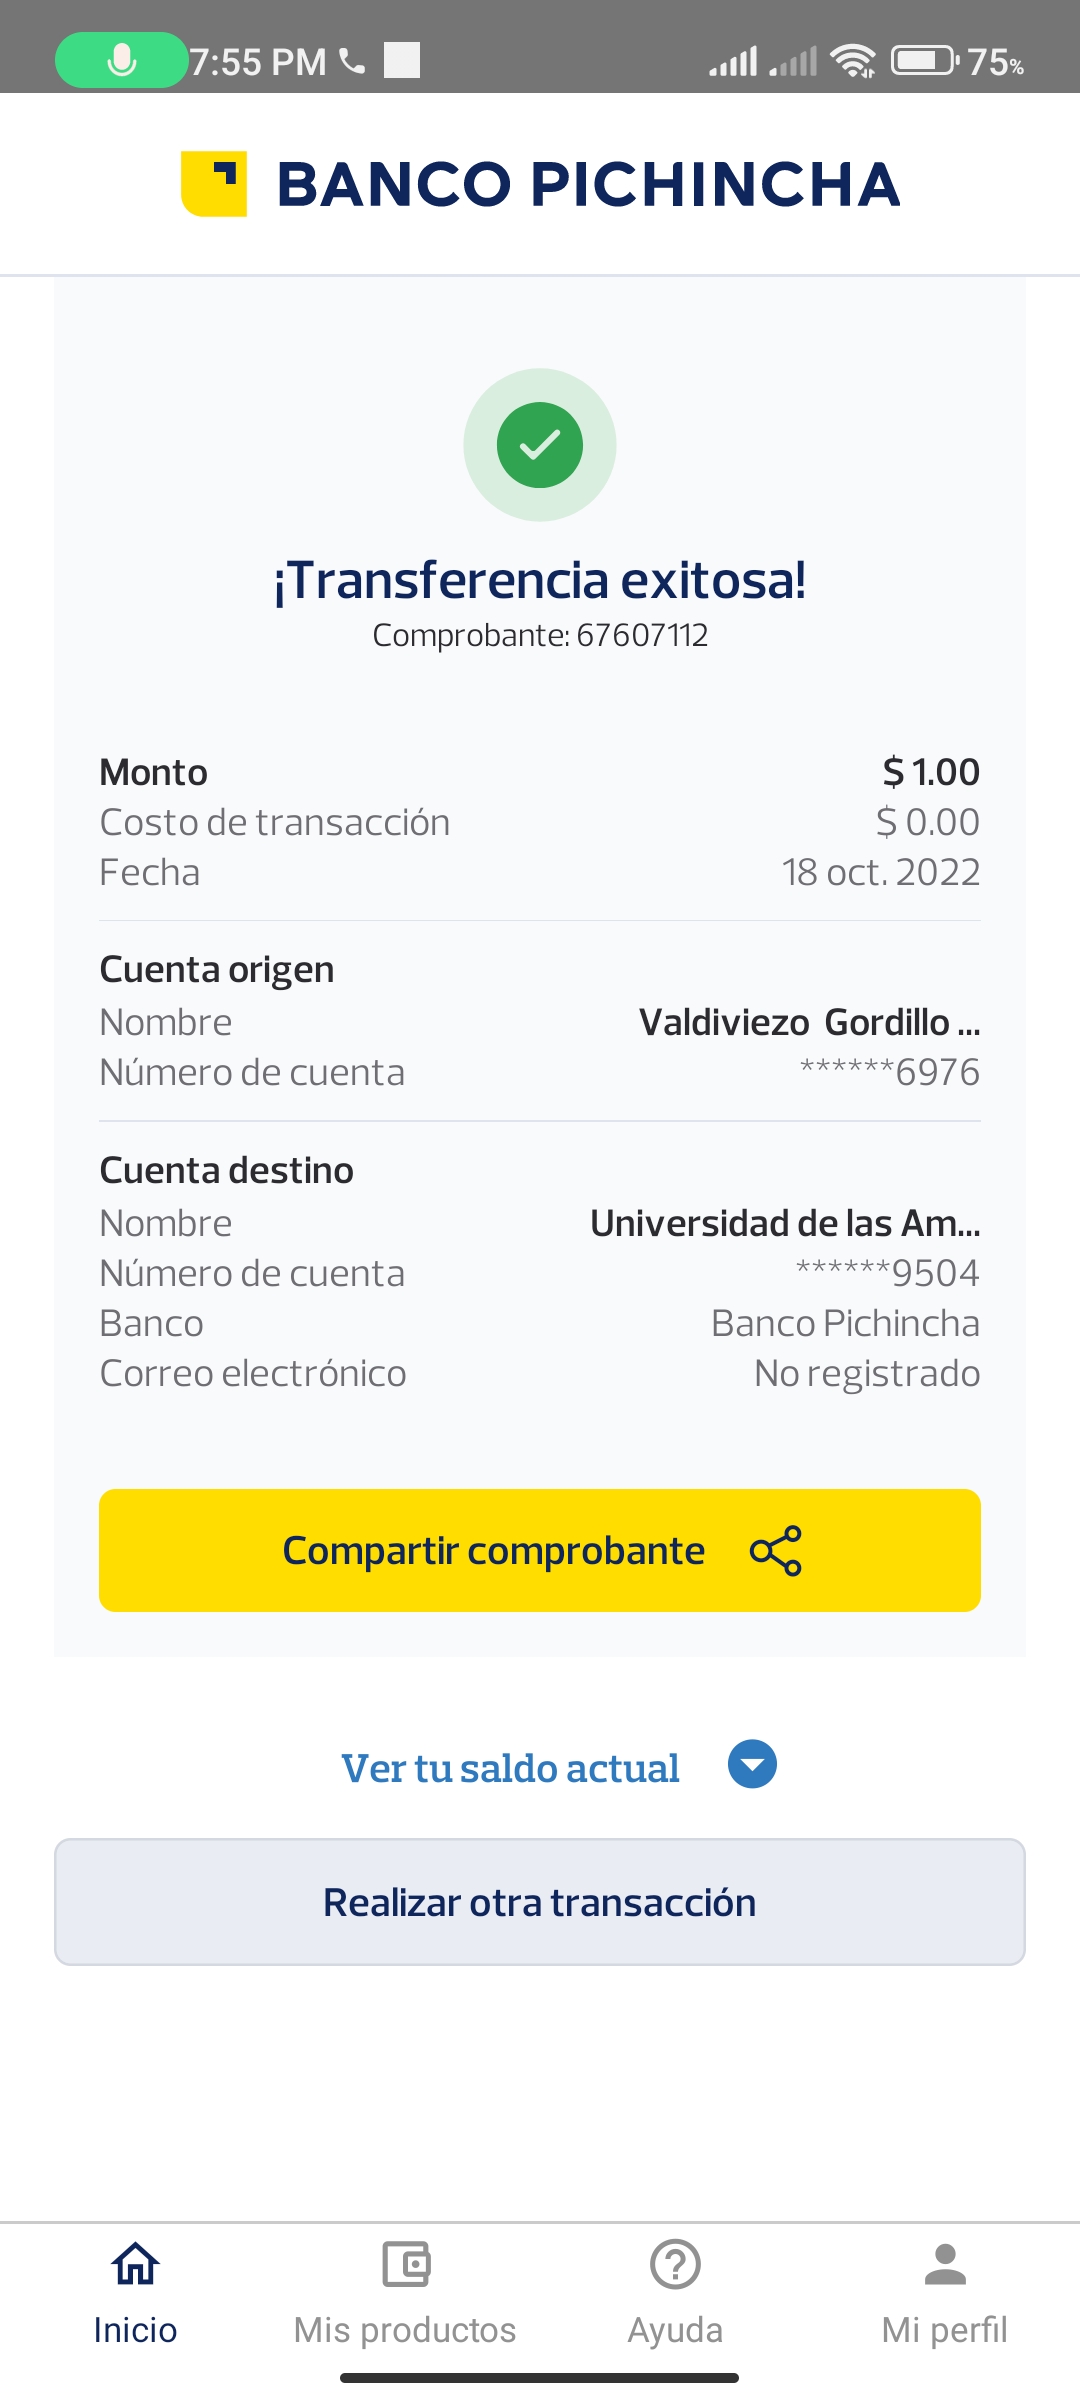
Task: Tap the Banco Pichincha yellow logo icon
Action: tap(214, 184)
